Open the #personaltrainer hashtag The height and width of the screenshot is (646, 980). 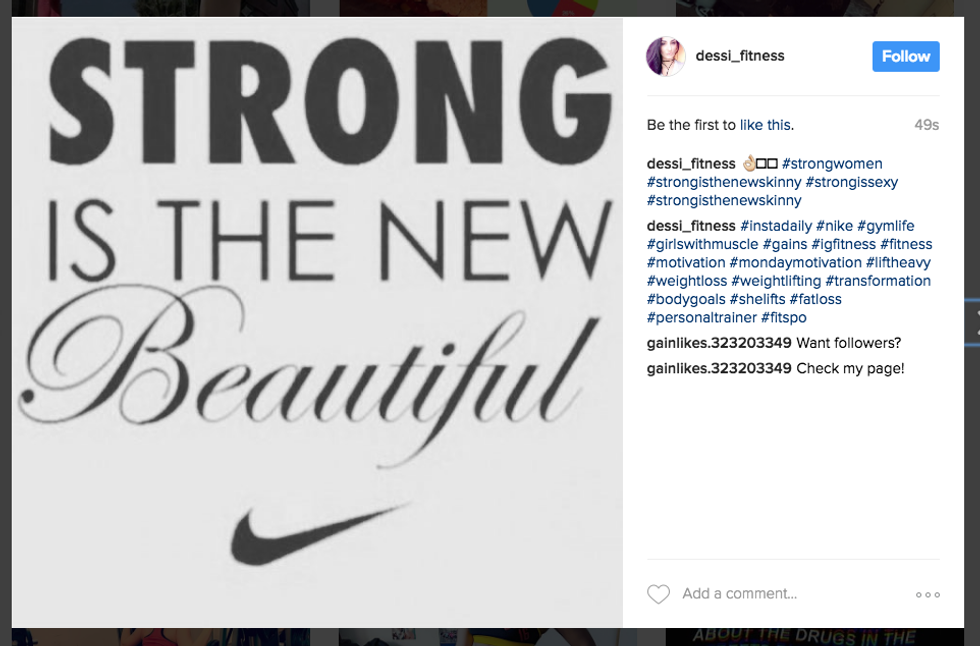click(701, 318)
